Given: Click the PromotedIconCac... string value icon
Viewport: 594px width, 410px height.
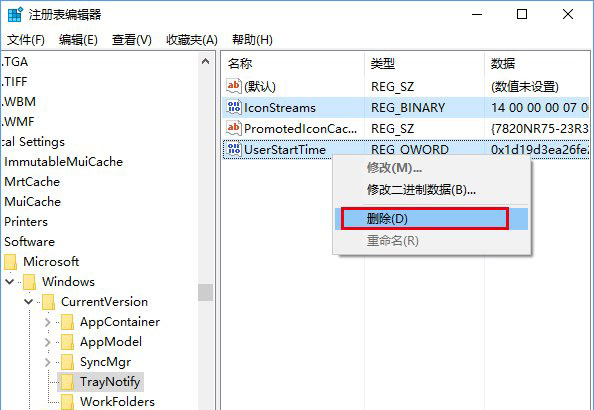Looking at the screenshot, I should click(x=234, y=128).
